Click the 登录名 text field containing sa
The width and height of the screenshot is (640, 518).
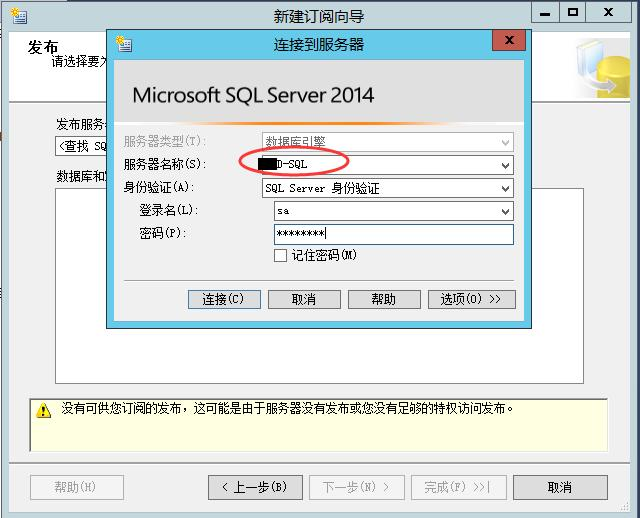[385, 211]
